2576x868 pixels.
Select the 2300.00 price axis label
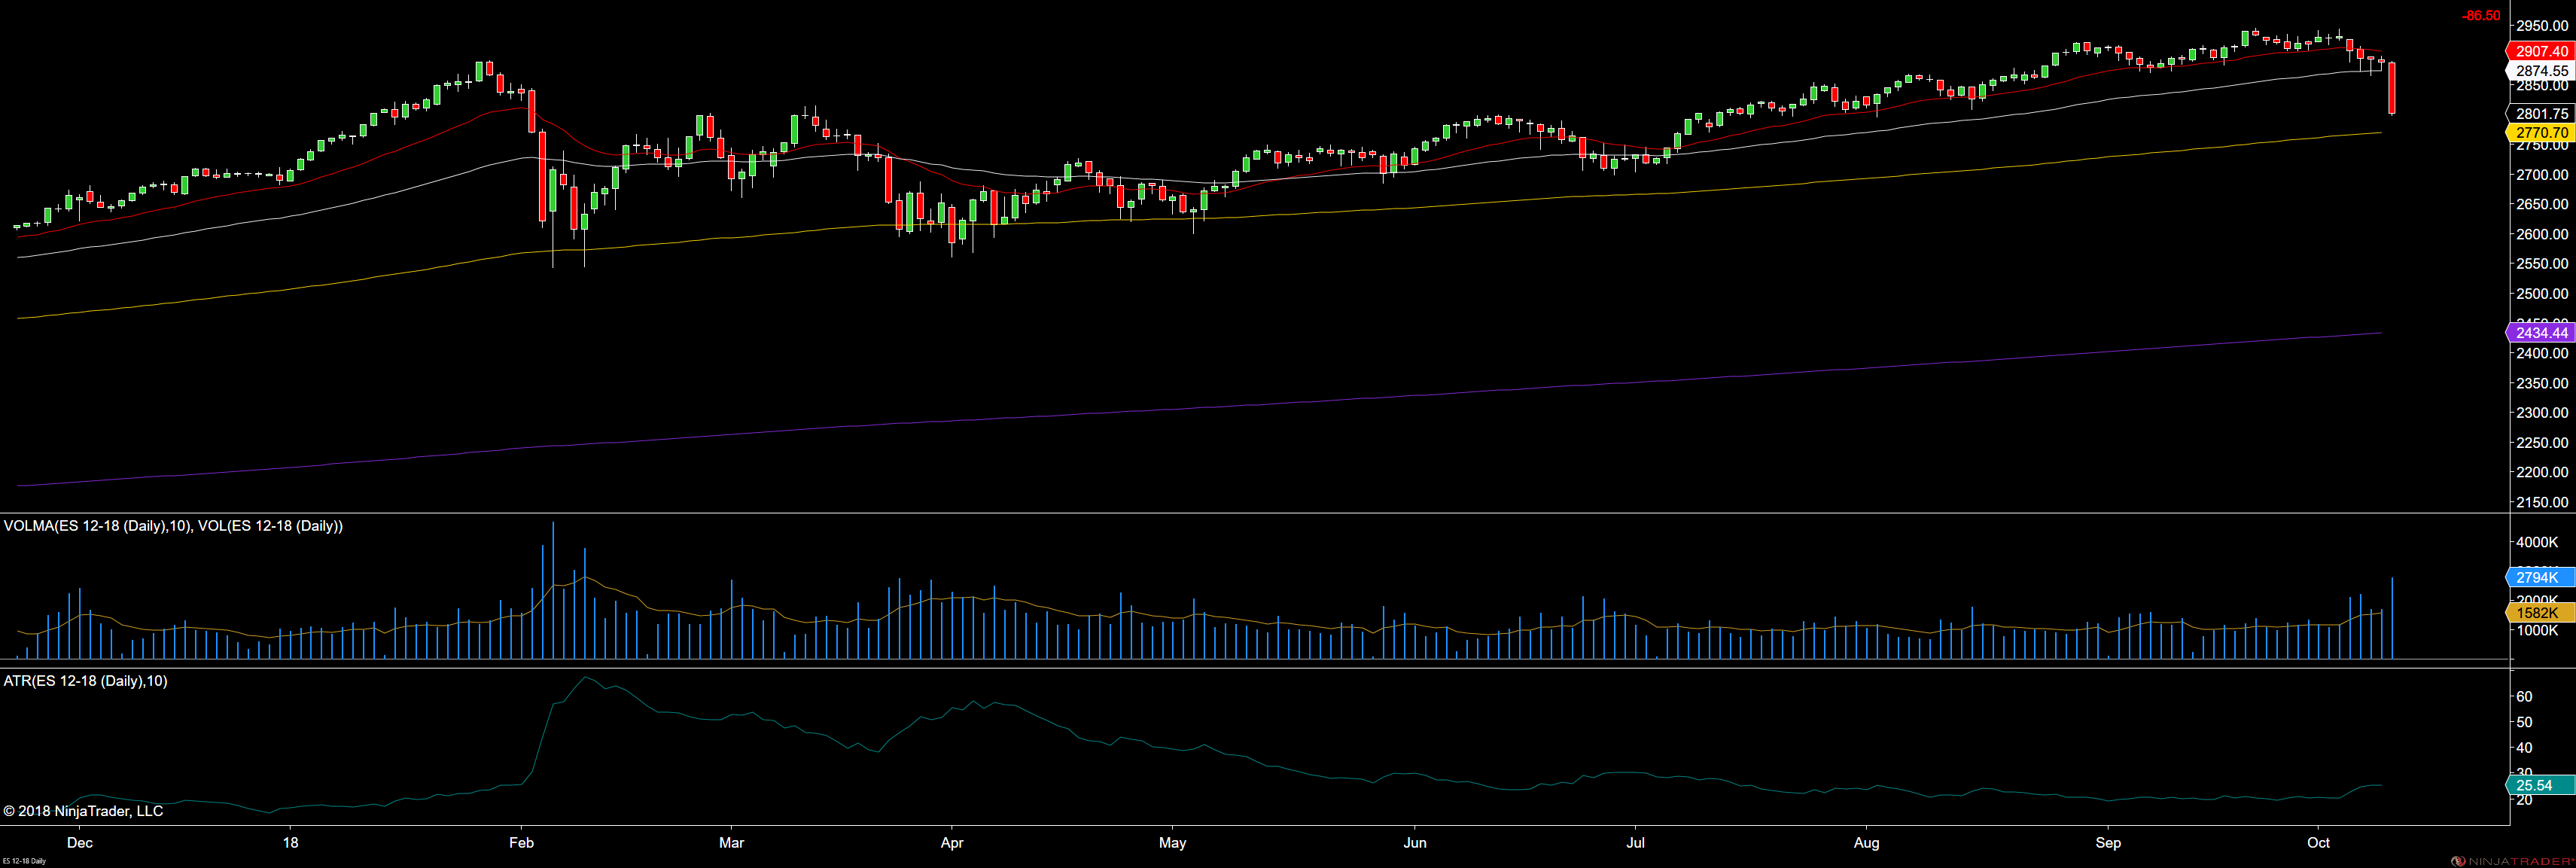[x=2542, y=413]
